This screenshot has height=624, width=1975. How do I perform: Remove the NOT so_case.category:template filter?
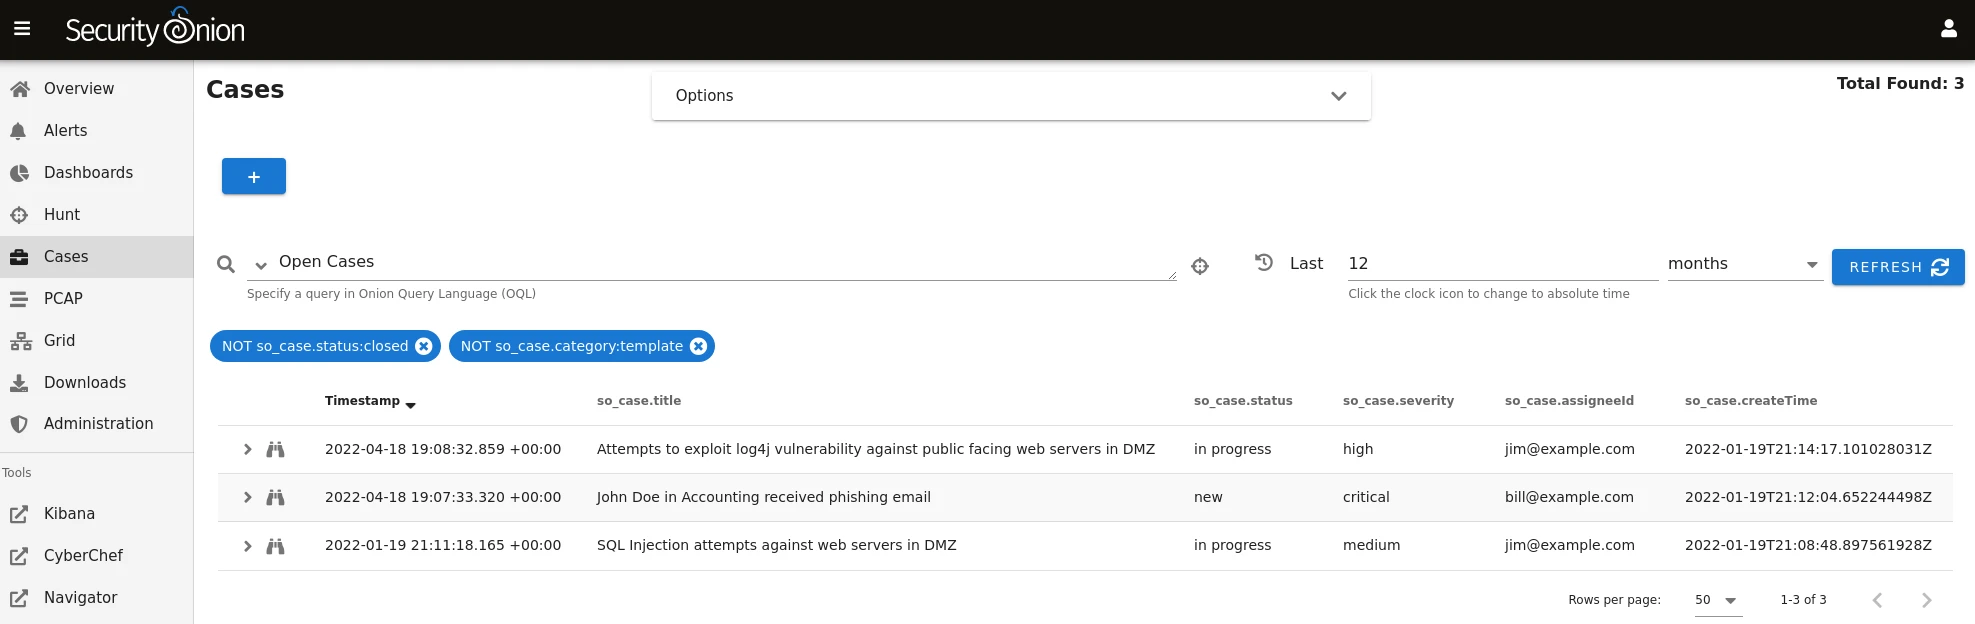698,346
